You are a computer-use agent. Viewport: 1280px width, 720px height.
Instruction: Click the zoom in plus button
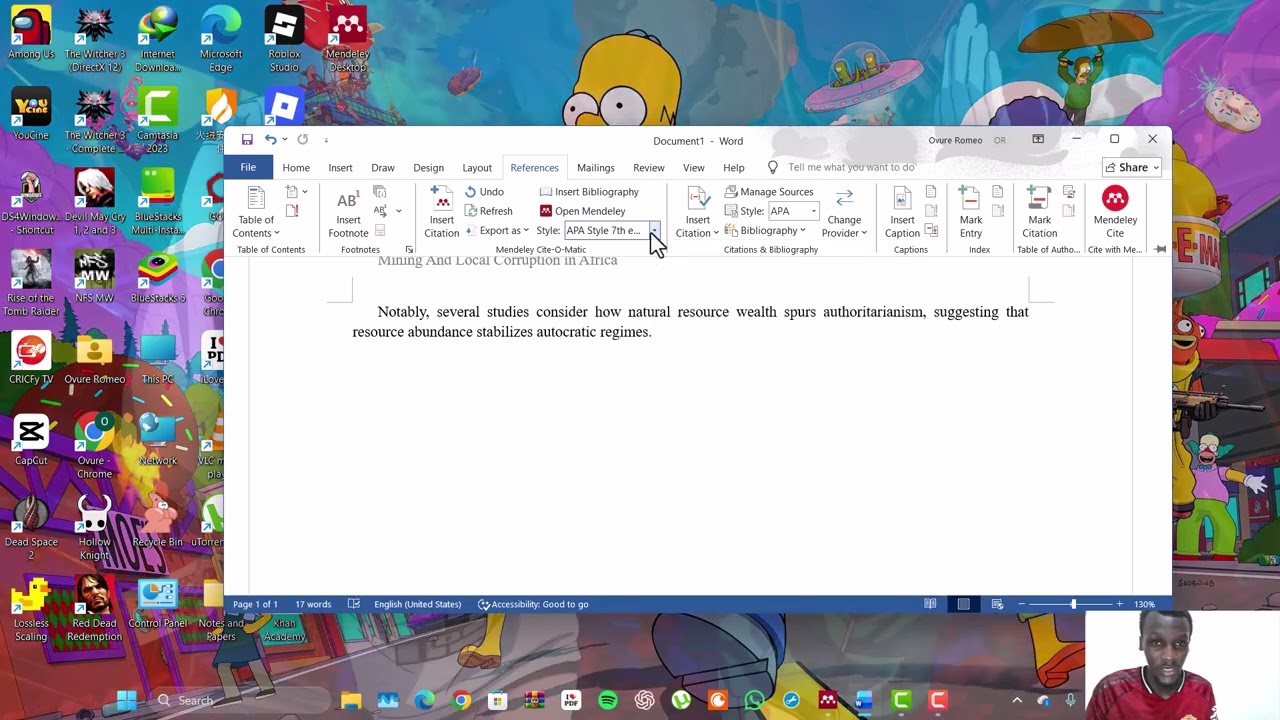pos(1119,604)
